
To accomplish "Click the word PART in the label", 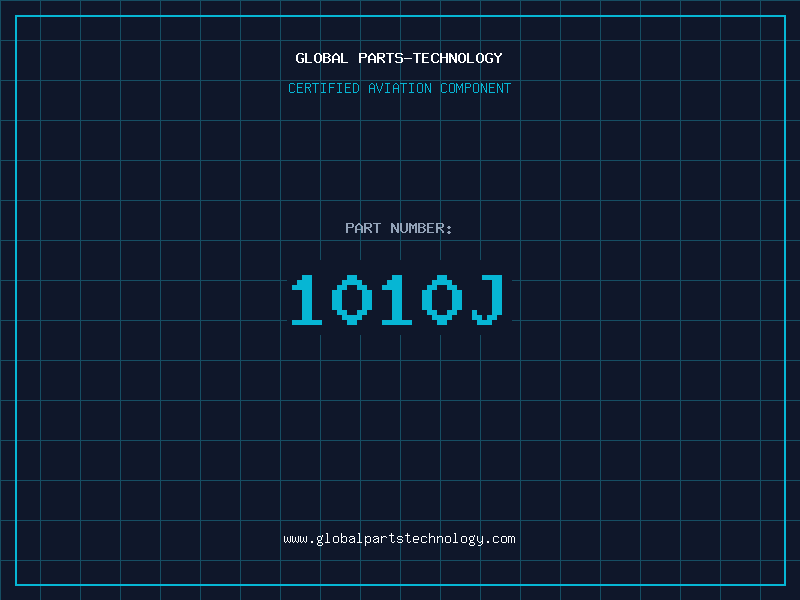I will tap(363, 228).
